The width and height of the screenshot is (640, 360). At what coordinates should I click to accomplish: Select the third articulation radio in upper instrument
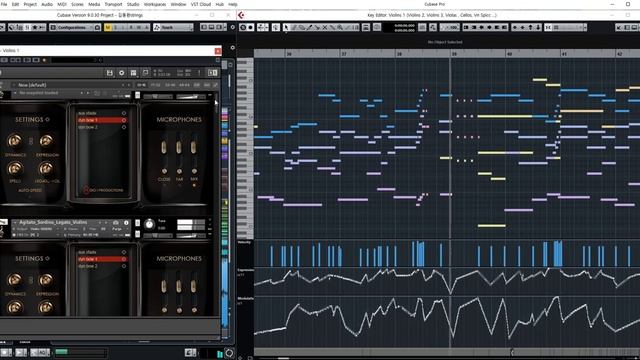tap(124, 127)
